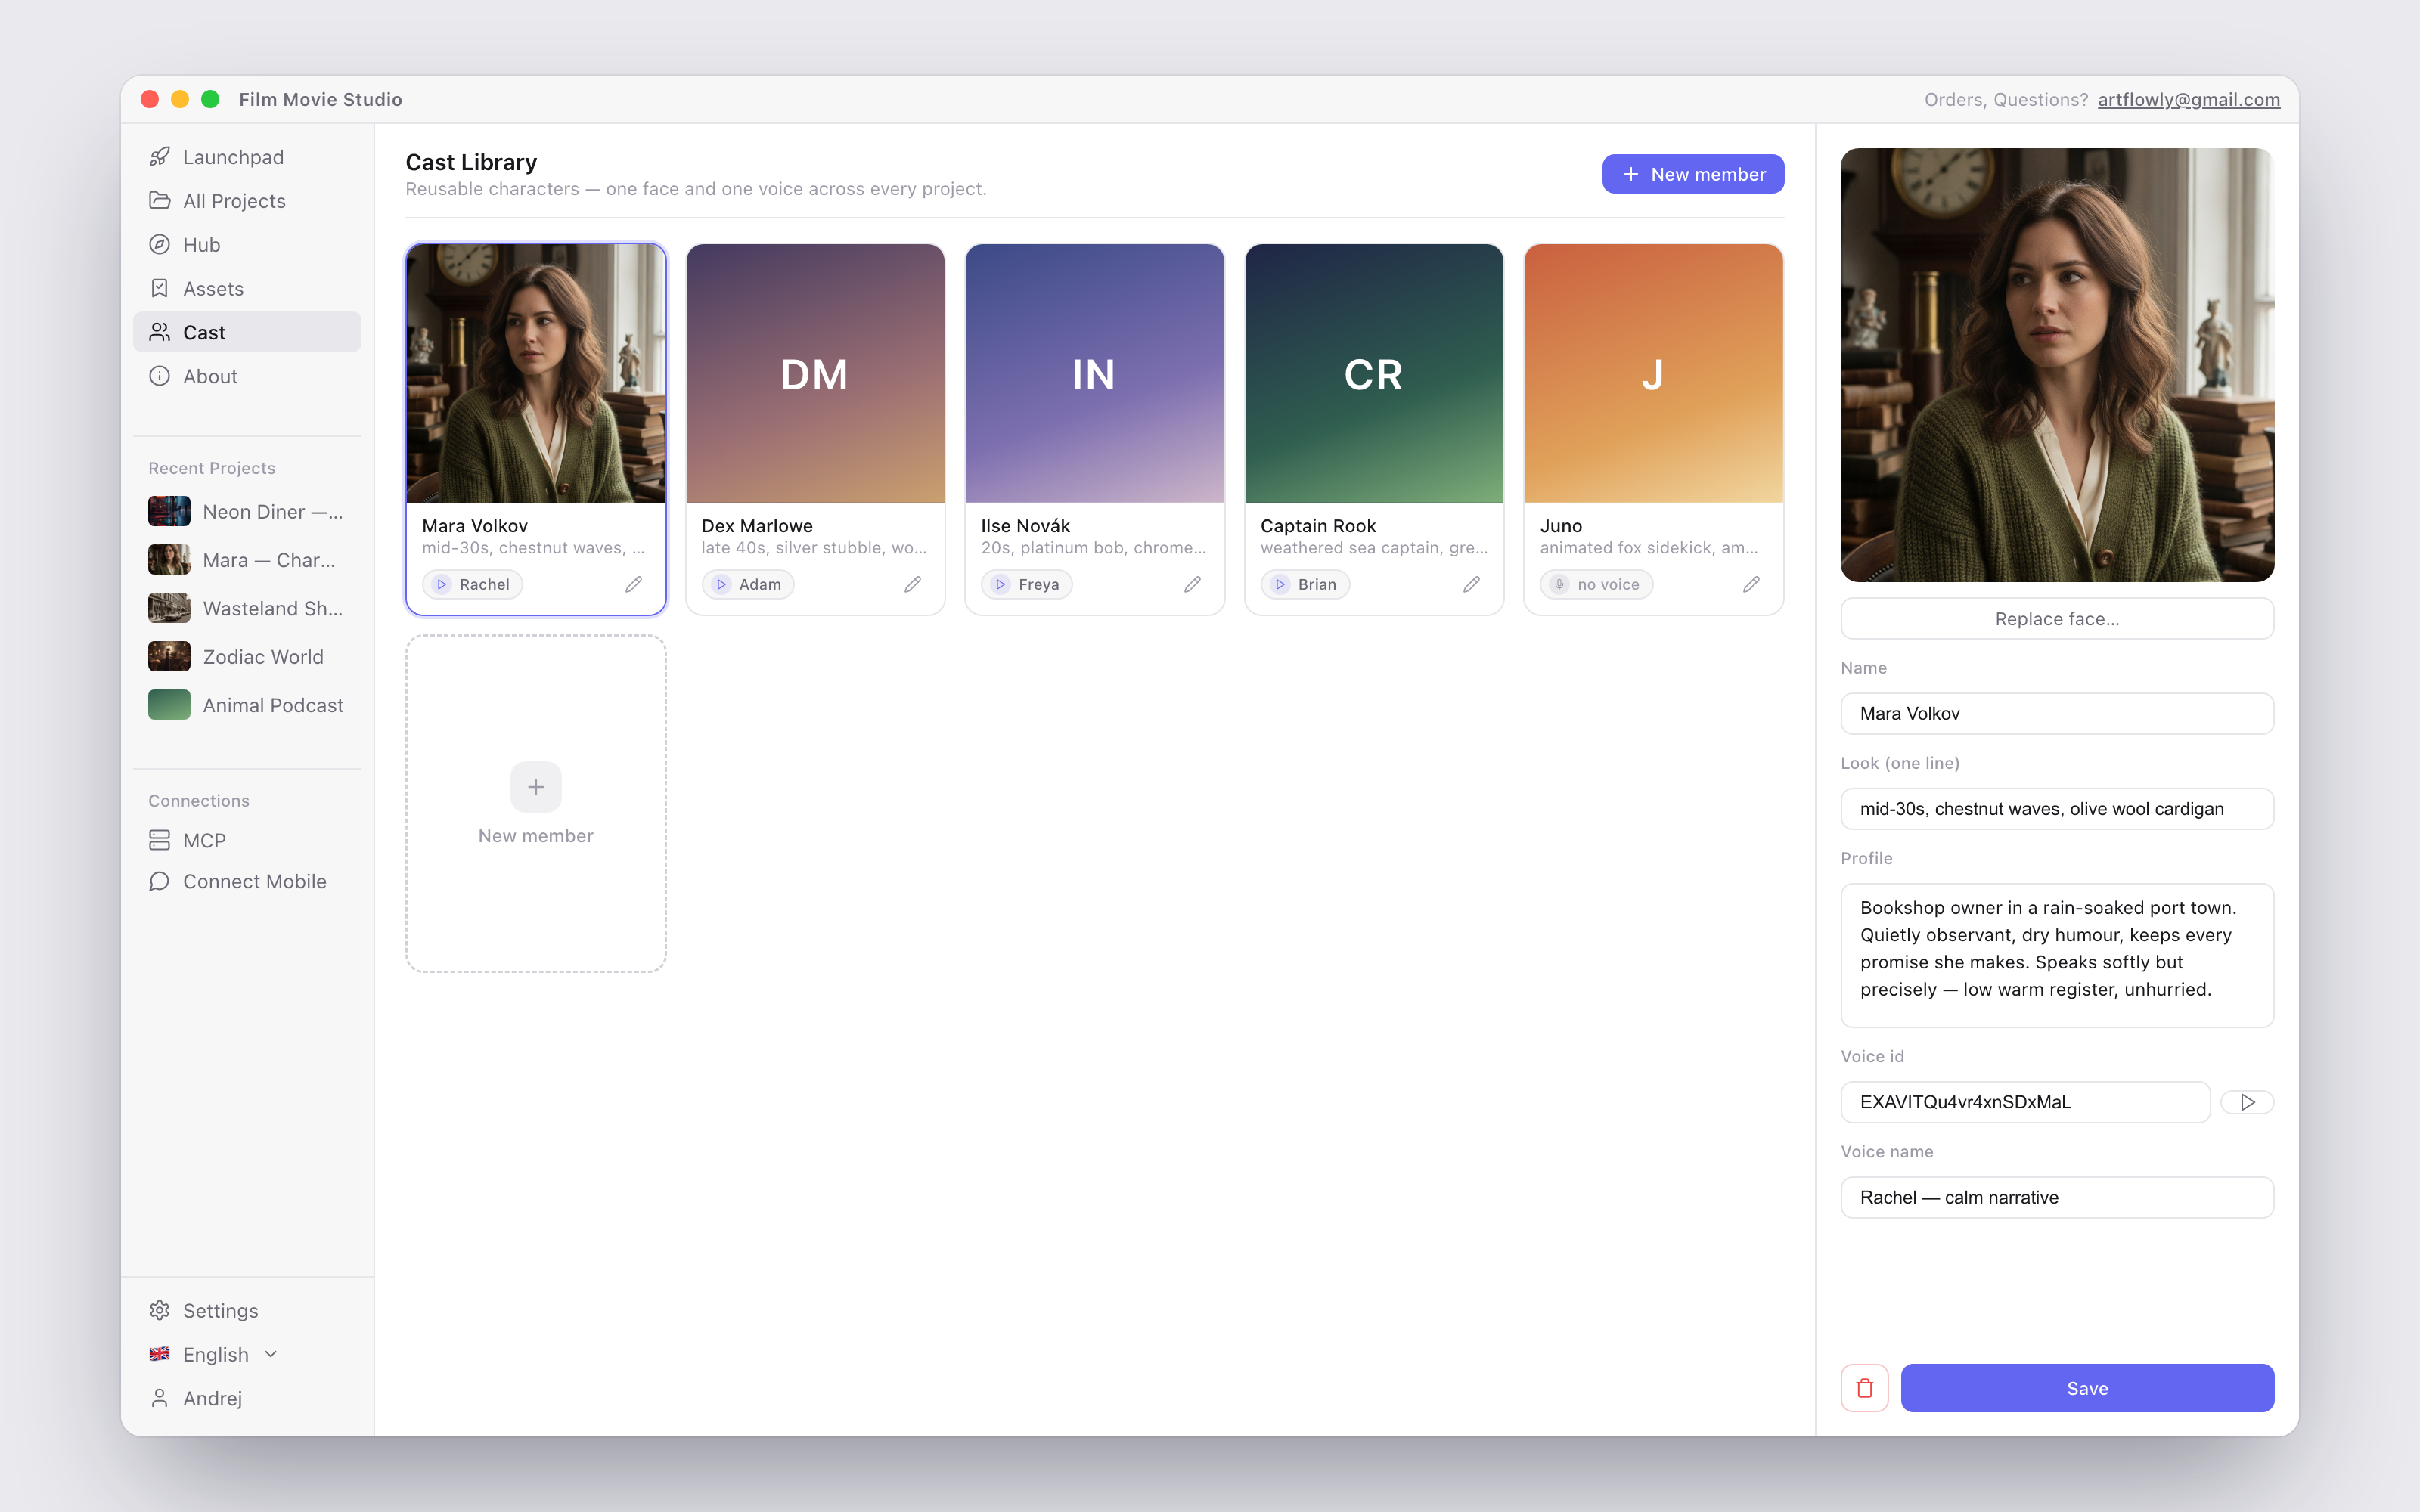The width and height of the screenshot is (2420, 1512).
Task: Open the Zodiac World recent project
Action: pyautogui.click(x=247, y=657)
